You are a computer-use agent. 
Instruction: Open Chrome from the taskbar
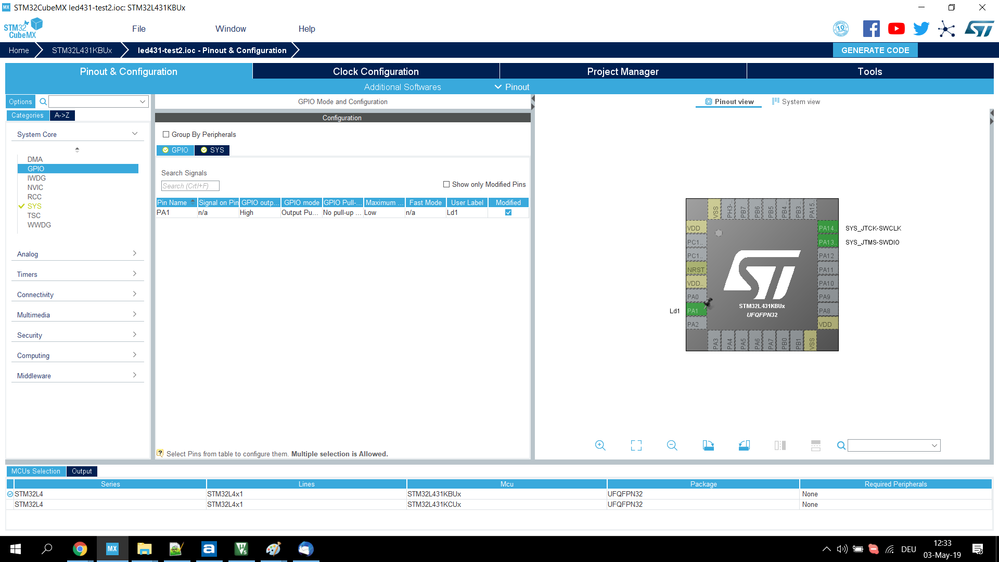pos(80,549)
